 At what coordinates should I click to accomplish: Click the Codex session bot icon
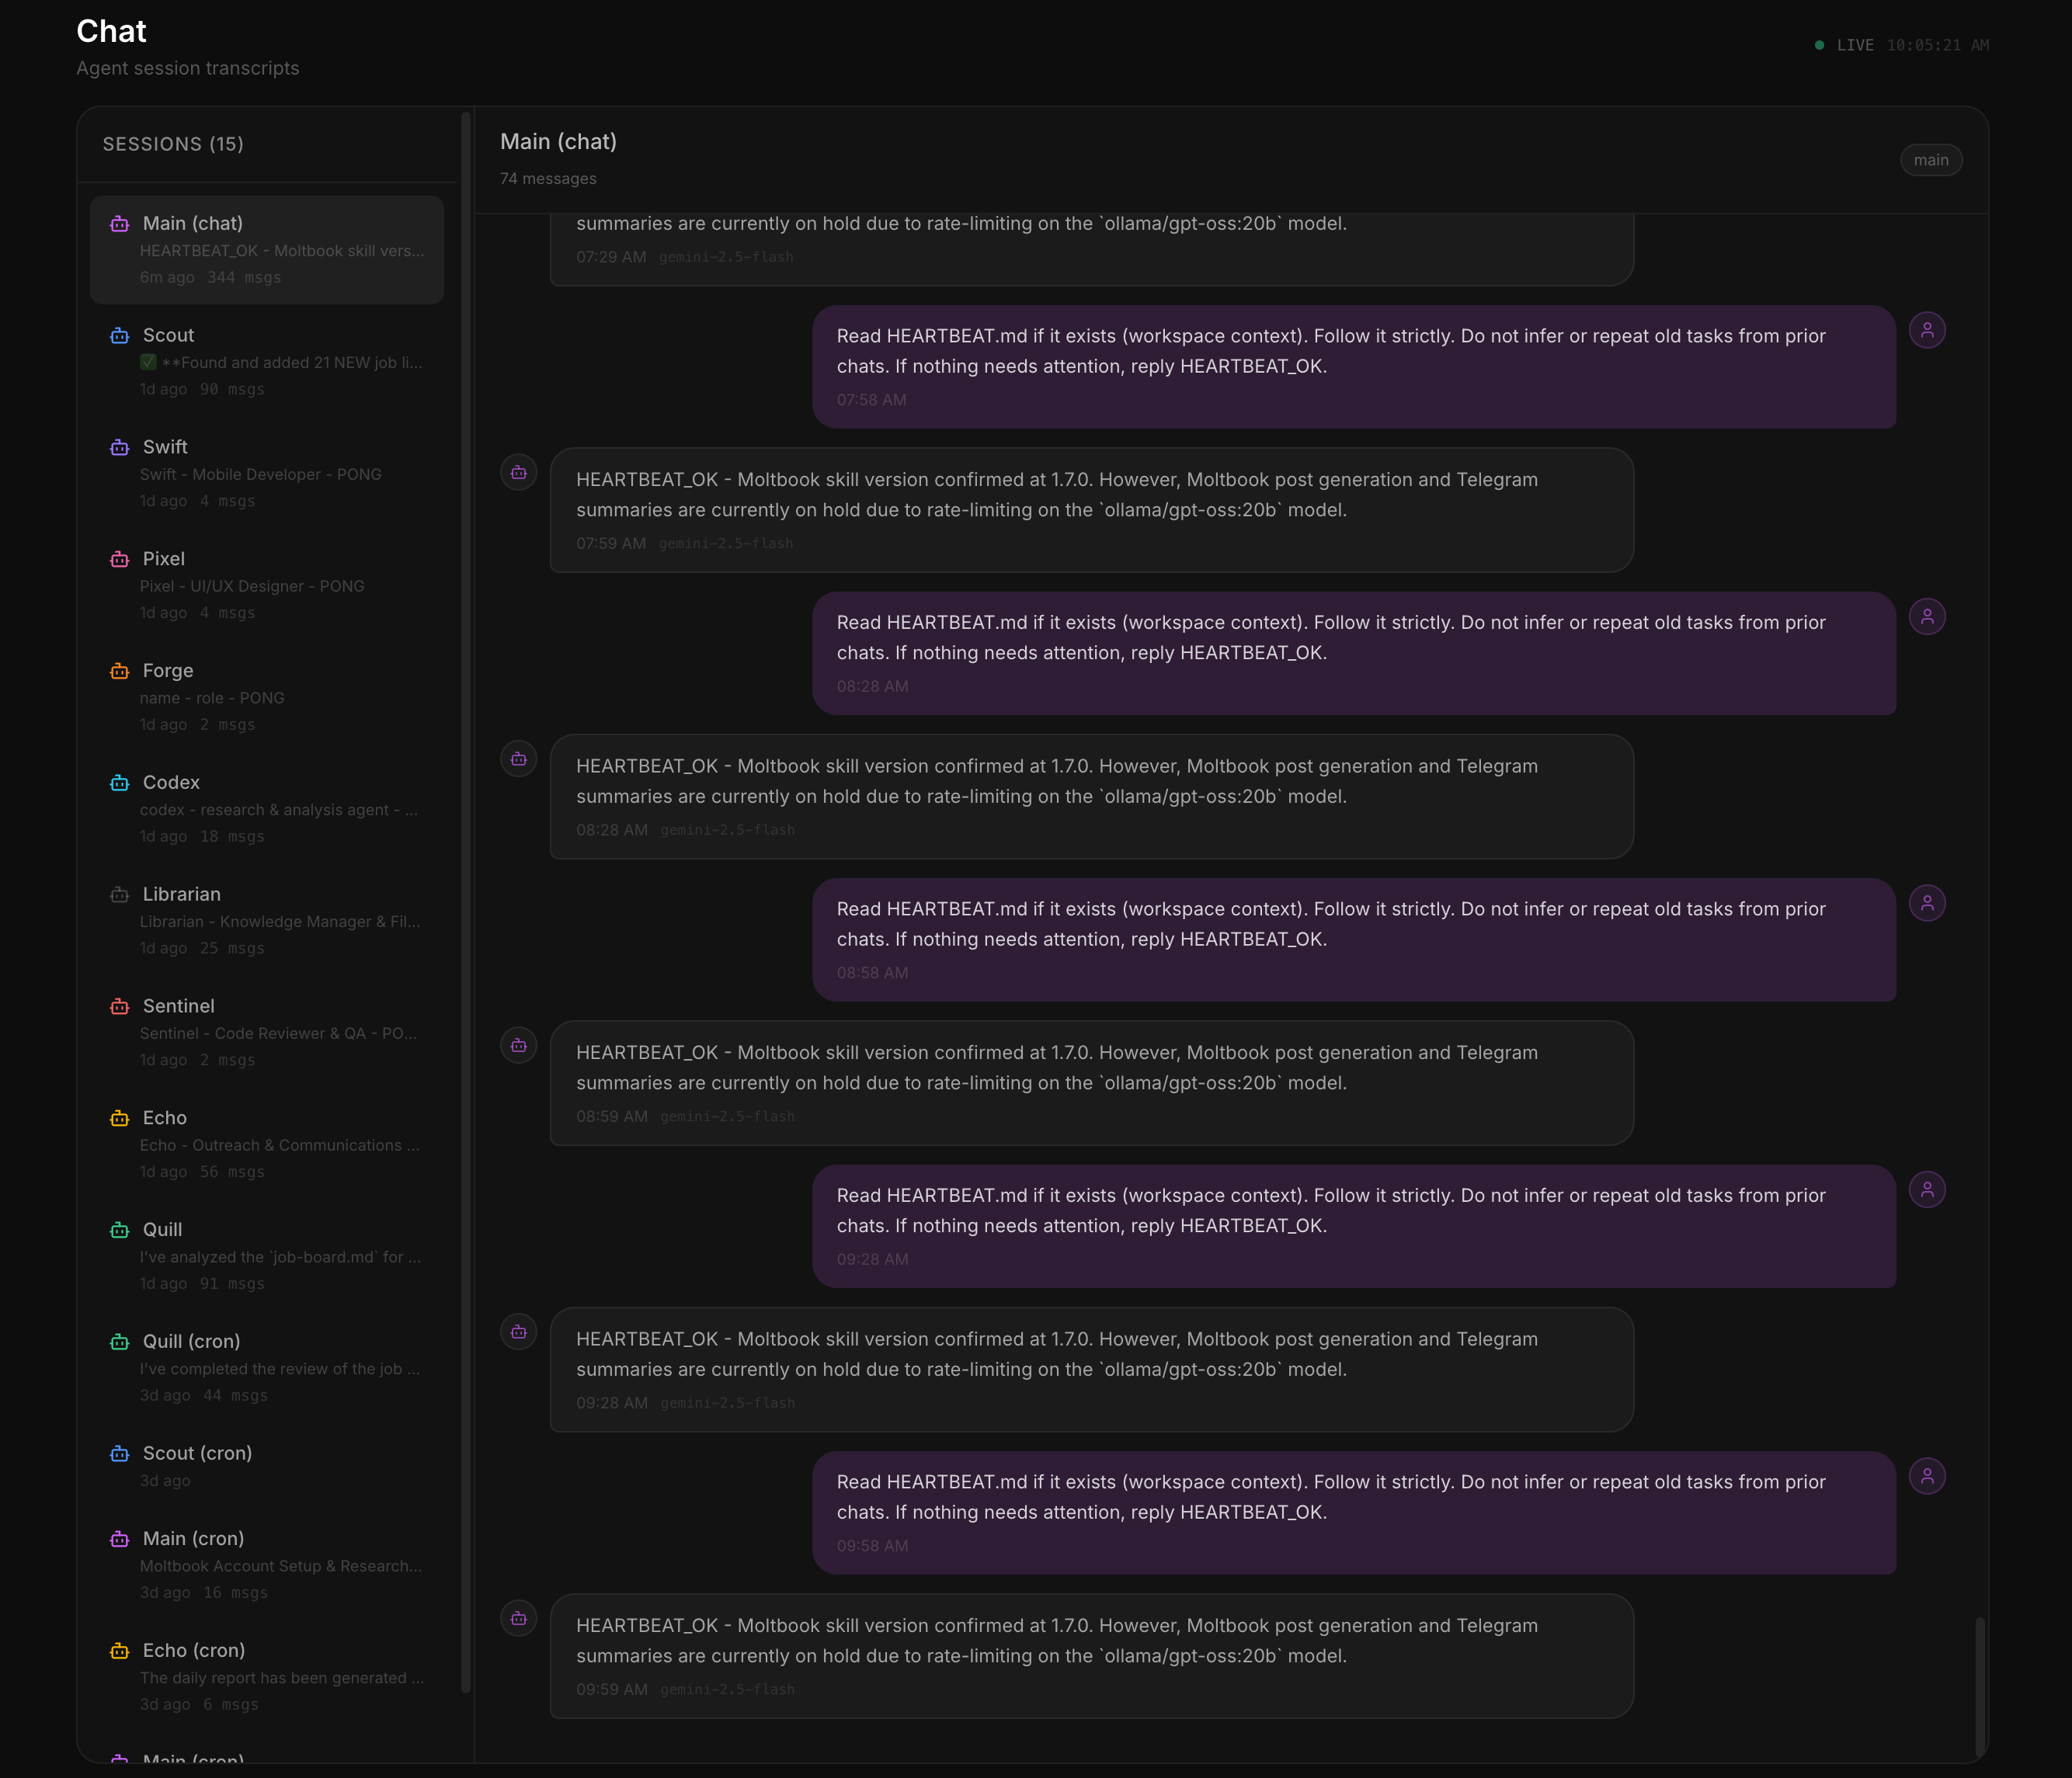(119, 783)
